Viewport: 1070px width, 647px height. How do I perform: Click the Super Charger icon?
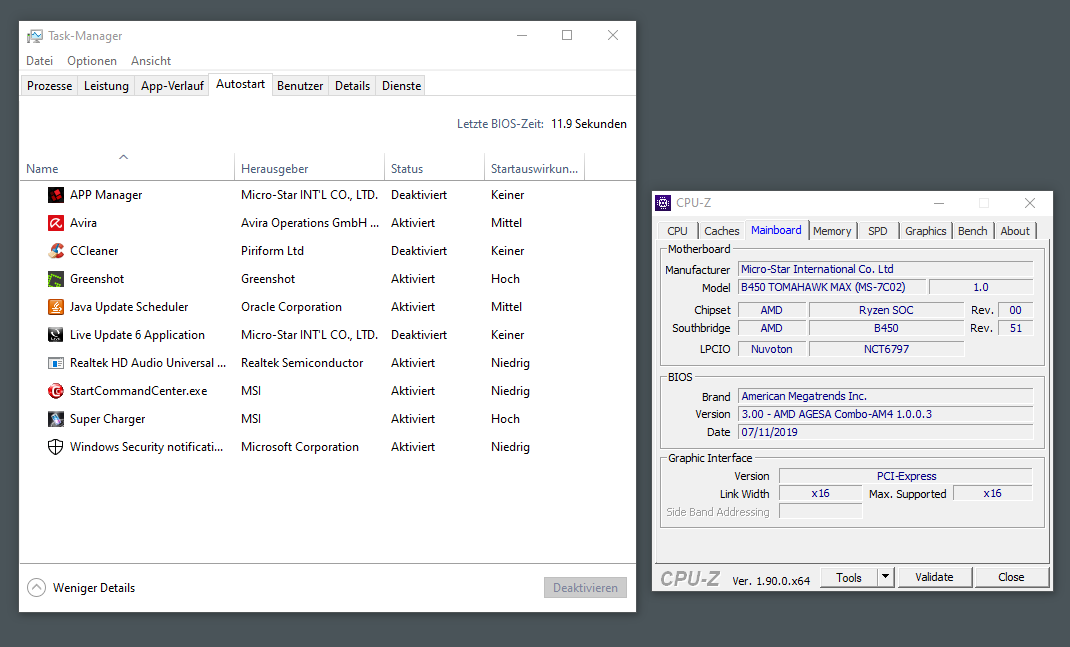[56, 419]
